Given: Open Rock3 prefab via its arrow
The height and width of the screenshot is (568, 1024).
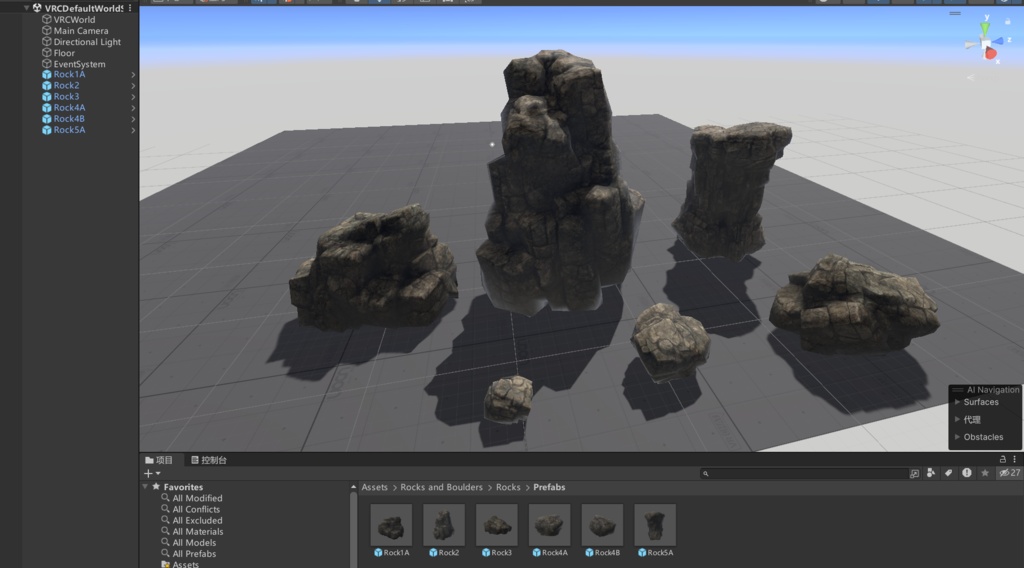Looking at the screenshot, I should pos(133,97).
